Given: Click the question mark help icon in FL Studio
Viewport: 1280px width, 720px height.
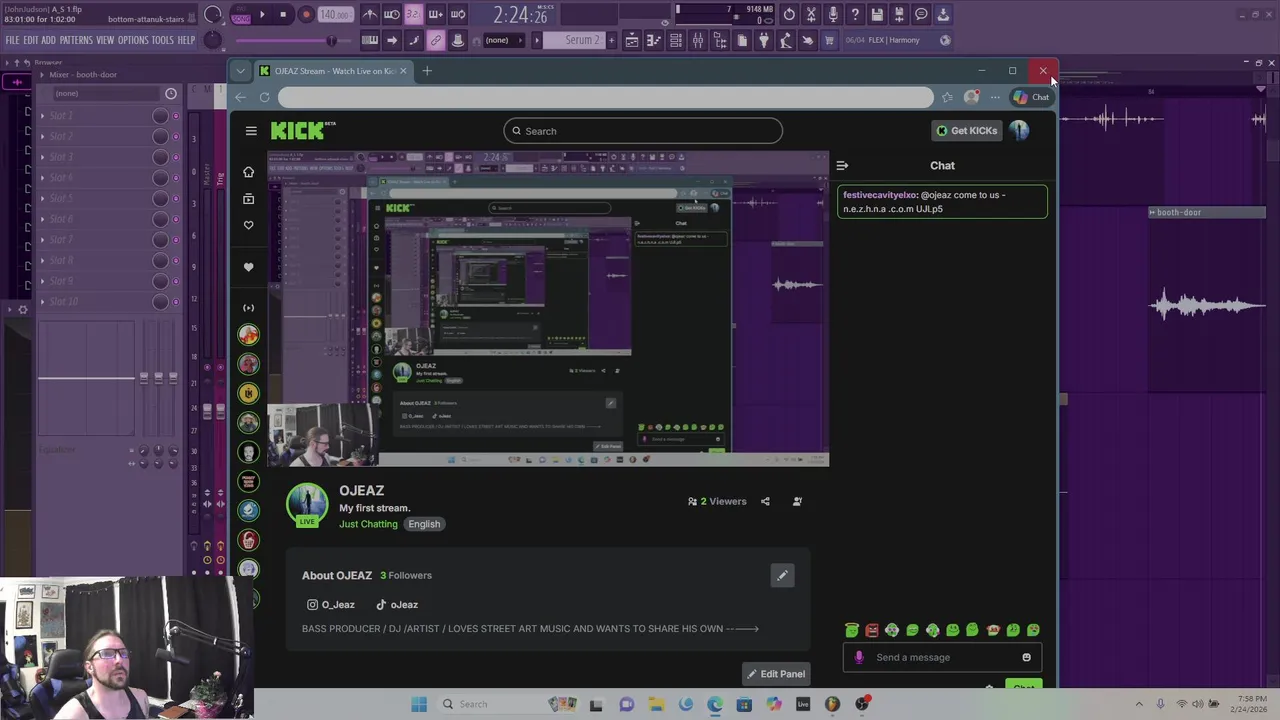Looking at the screenshot, I should (855, 15).
